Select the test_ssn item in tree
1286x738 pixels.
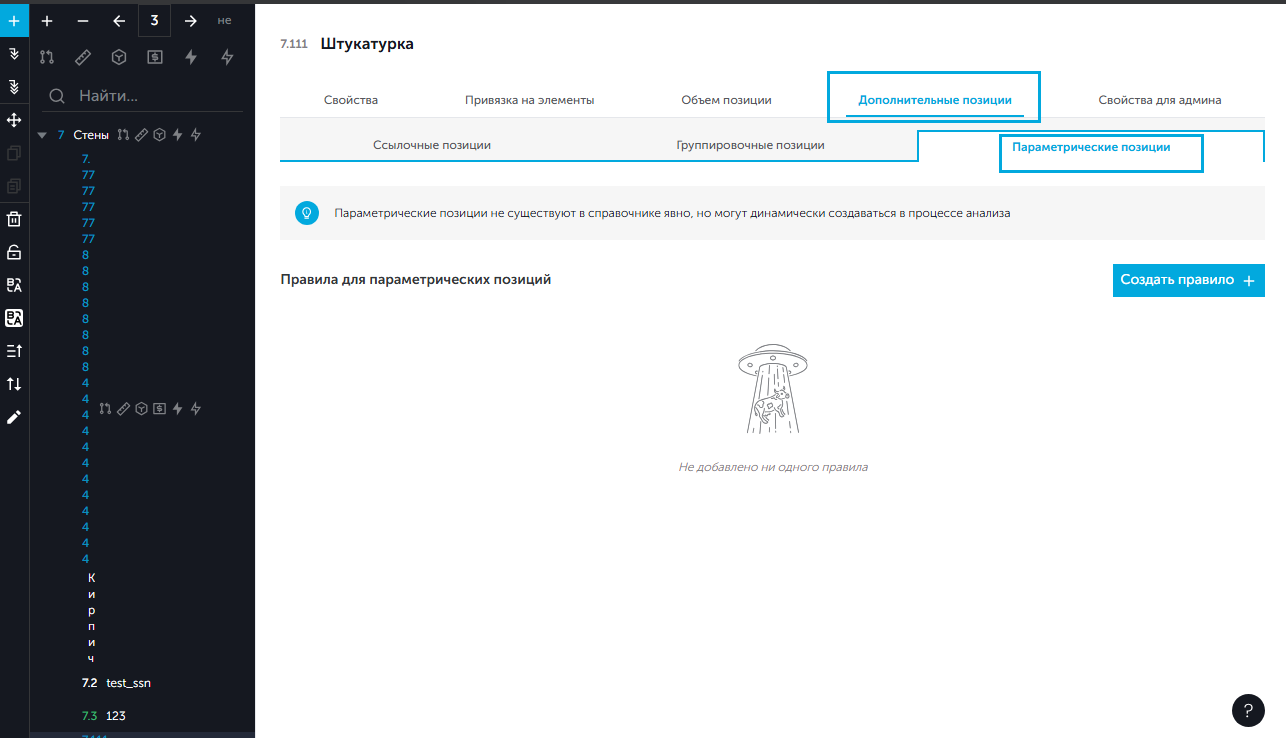(128, 683)
